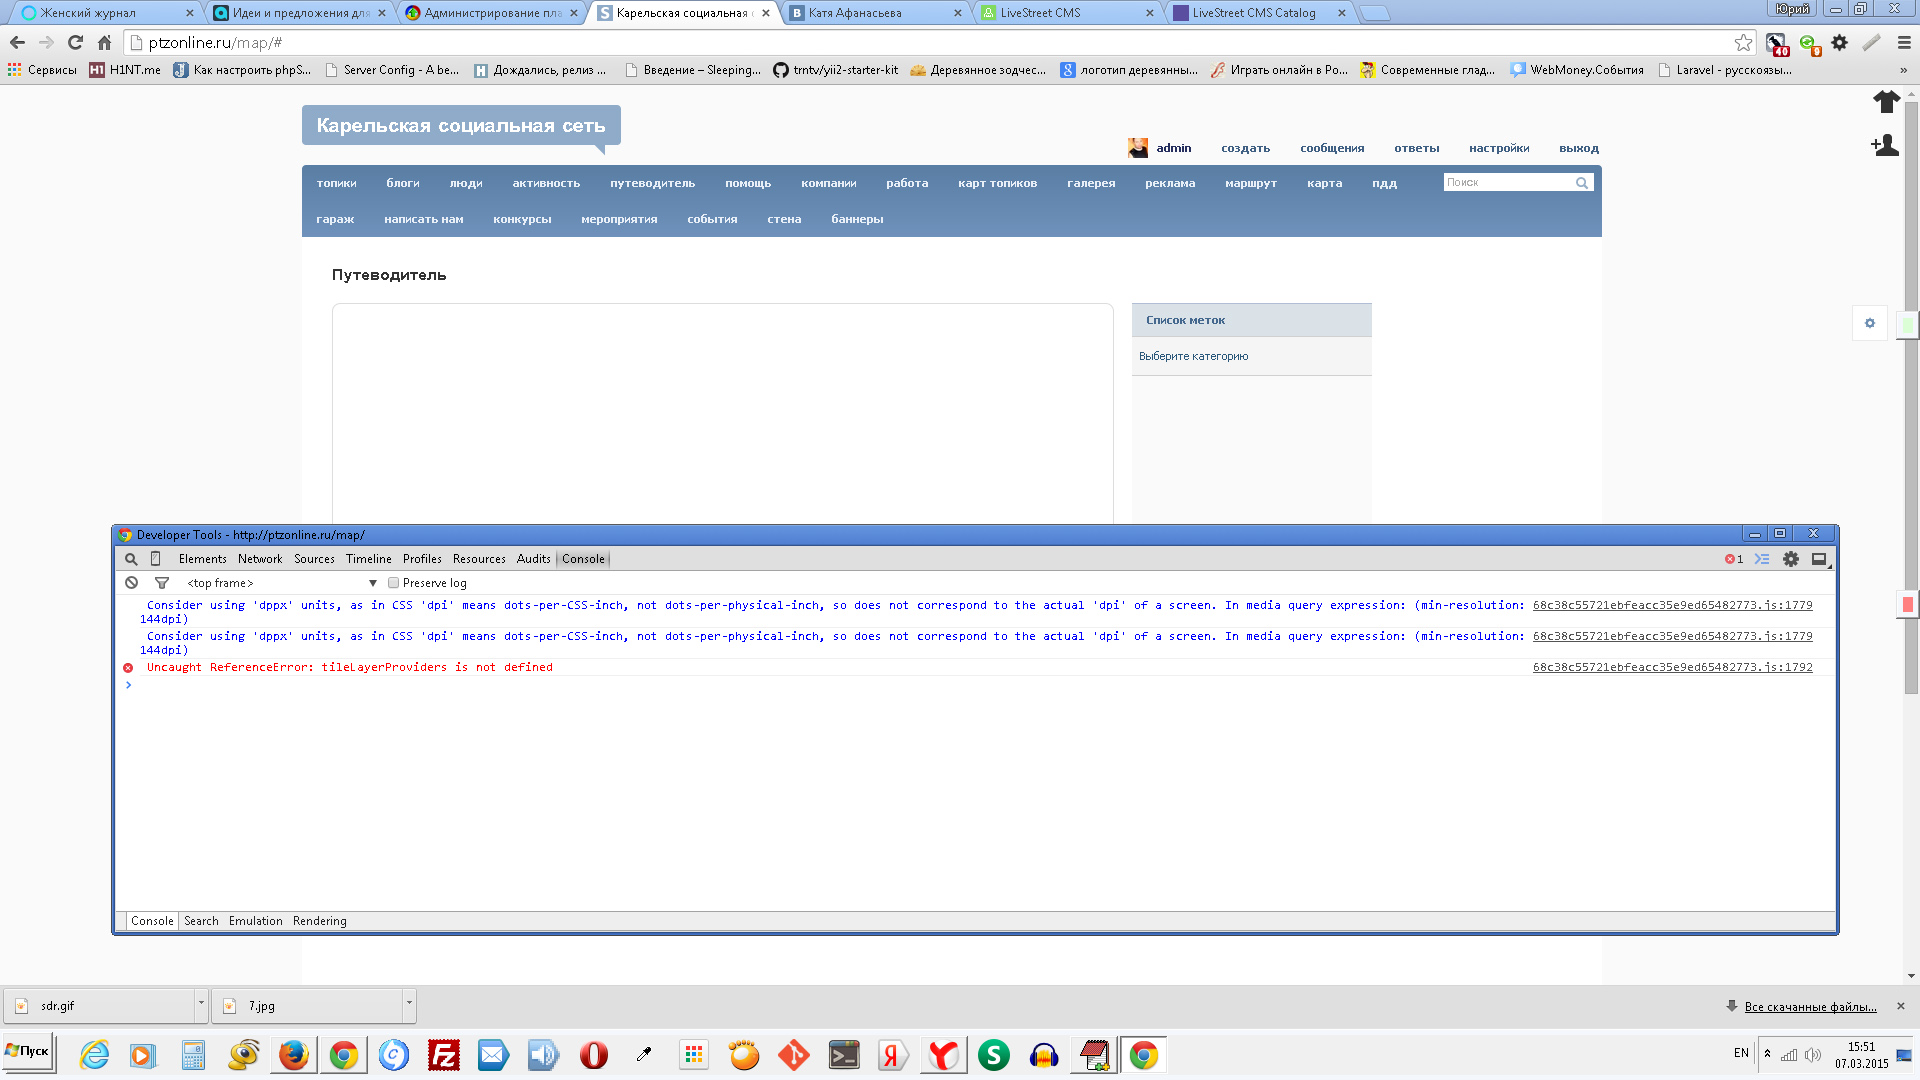This screenshot has width=1920, height=1080.
Task: Open the 7.jpg download options arrow
Action: pos(409,1004)
